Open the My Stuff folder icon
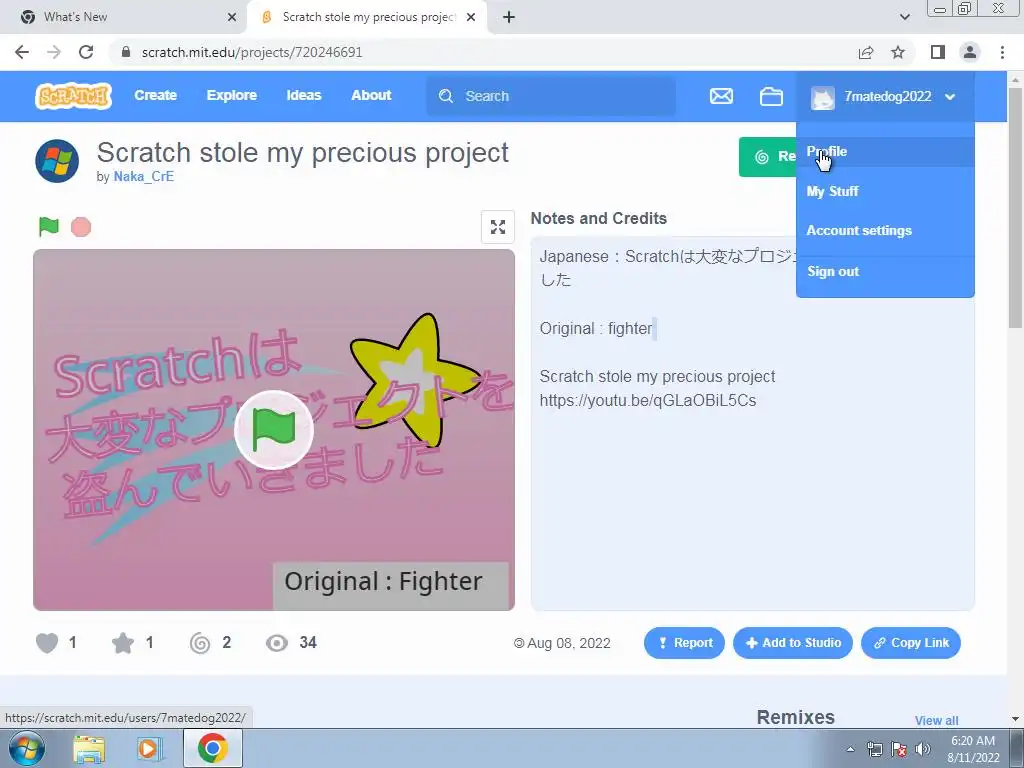Screen dimensions: 1024x768 point(771,96)
